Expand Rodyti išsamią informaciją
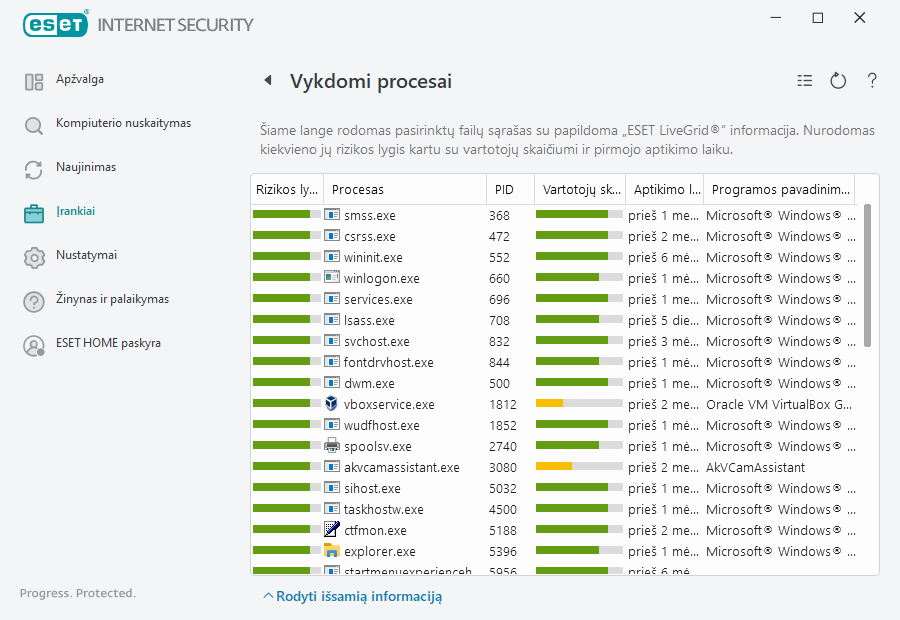This screenshot has width=900, height=620. (x=352, y=596)
